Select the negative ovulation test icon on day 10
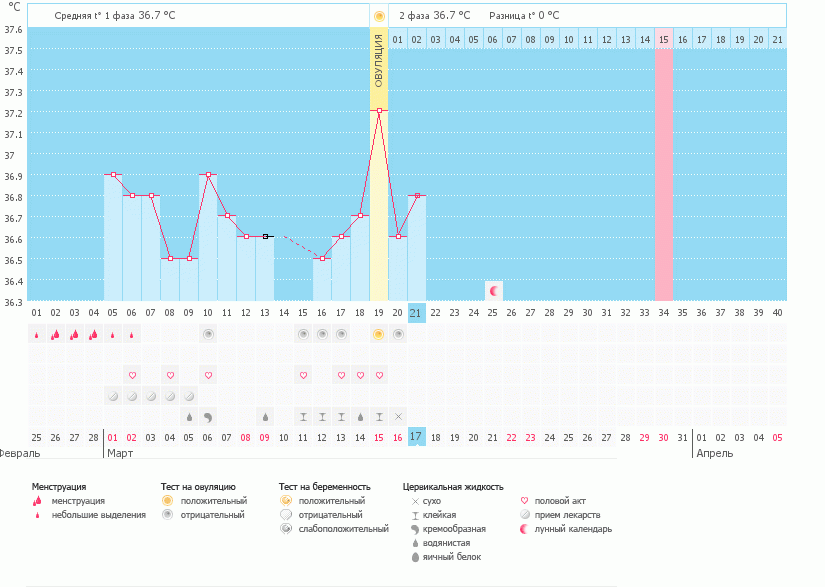 point(208,334)
